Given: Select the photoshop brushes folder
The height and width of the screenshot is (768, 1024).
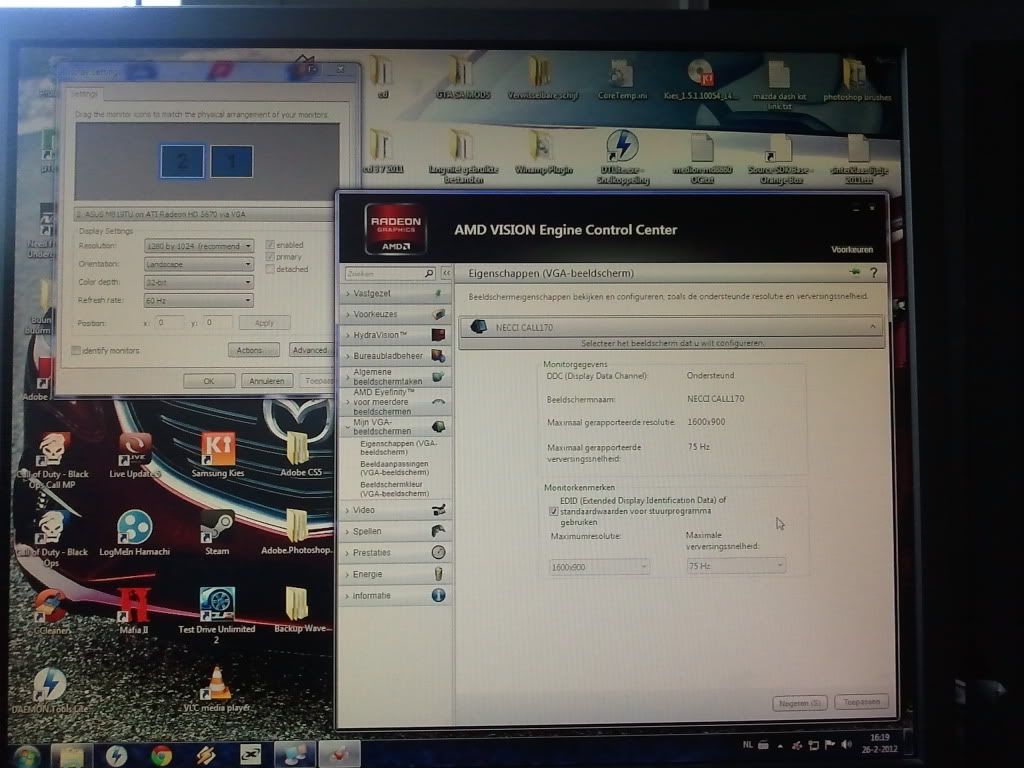Looking at the screenshot, I should pyautogui.click(x=857, y=80).
